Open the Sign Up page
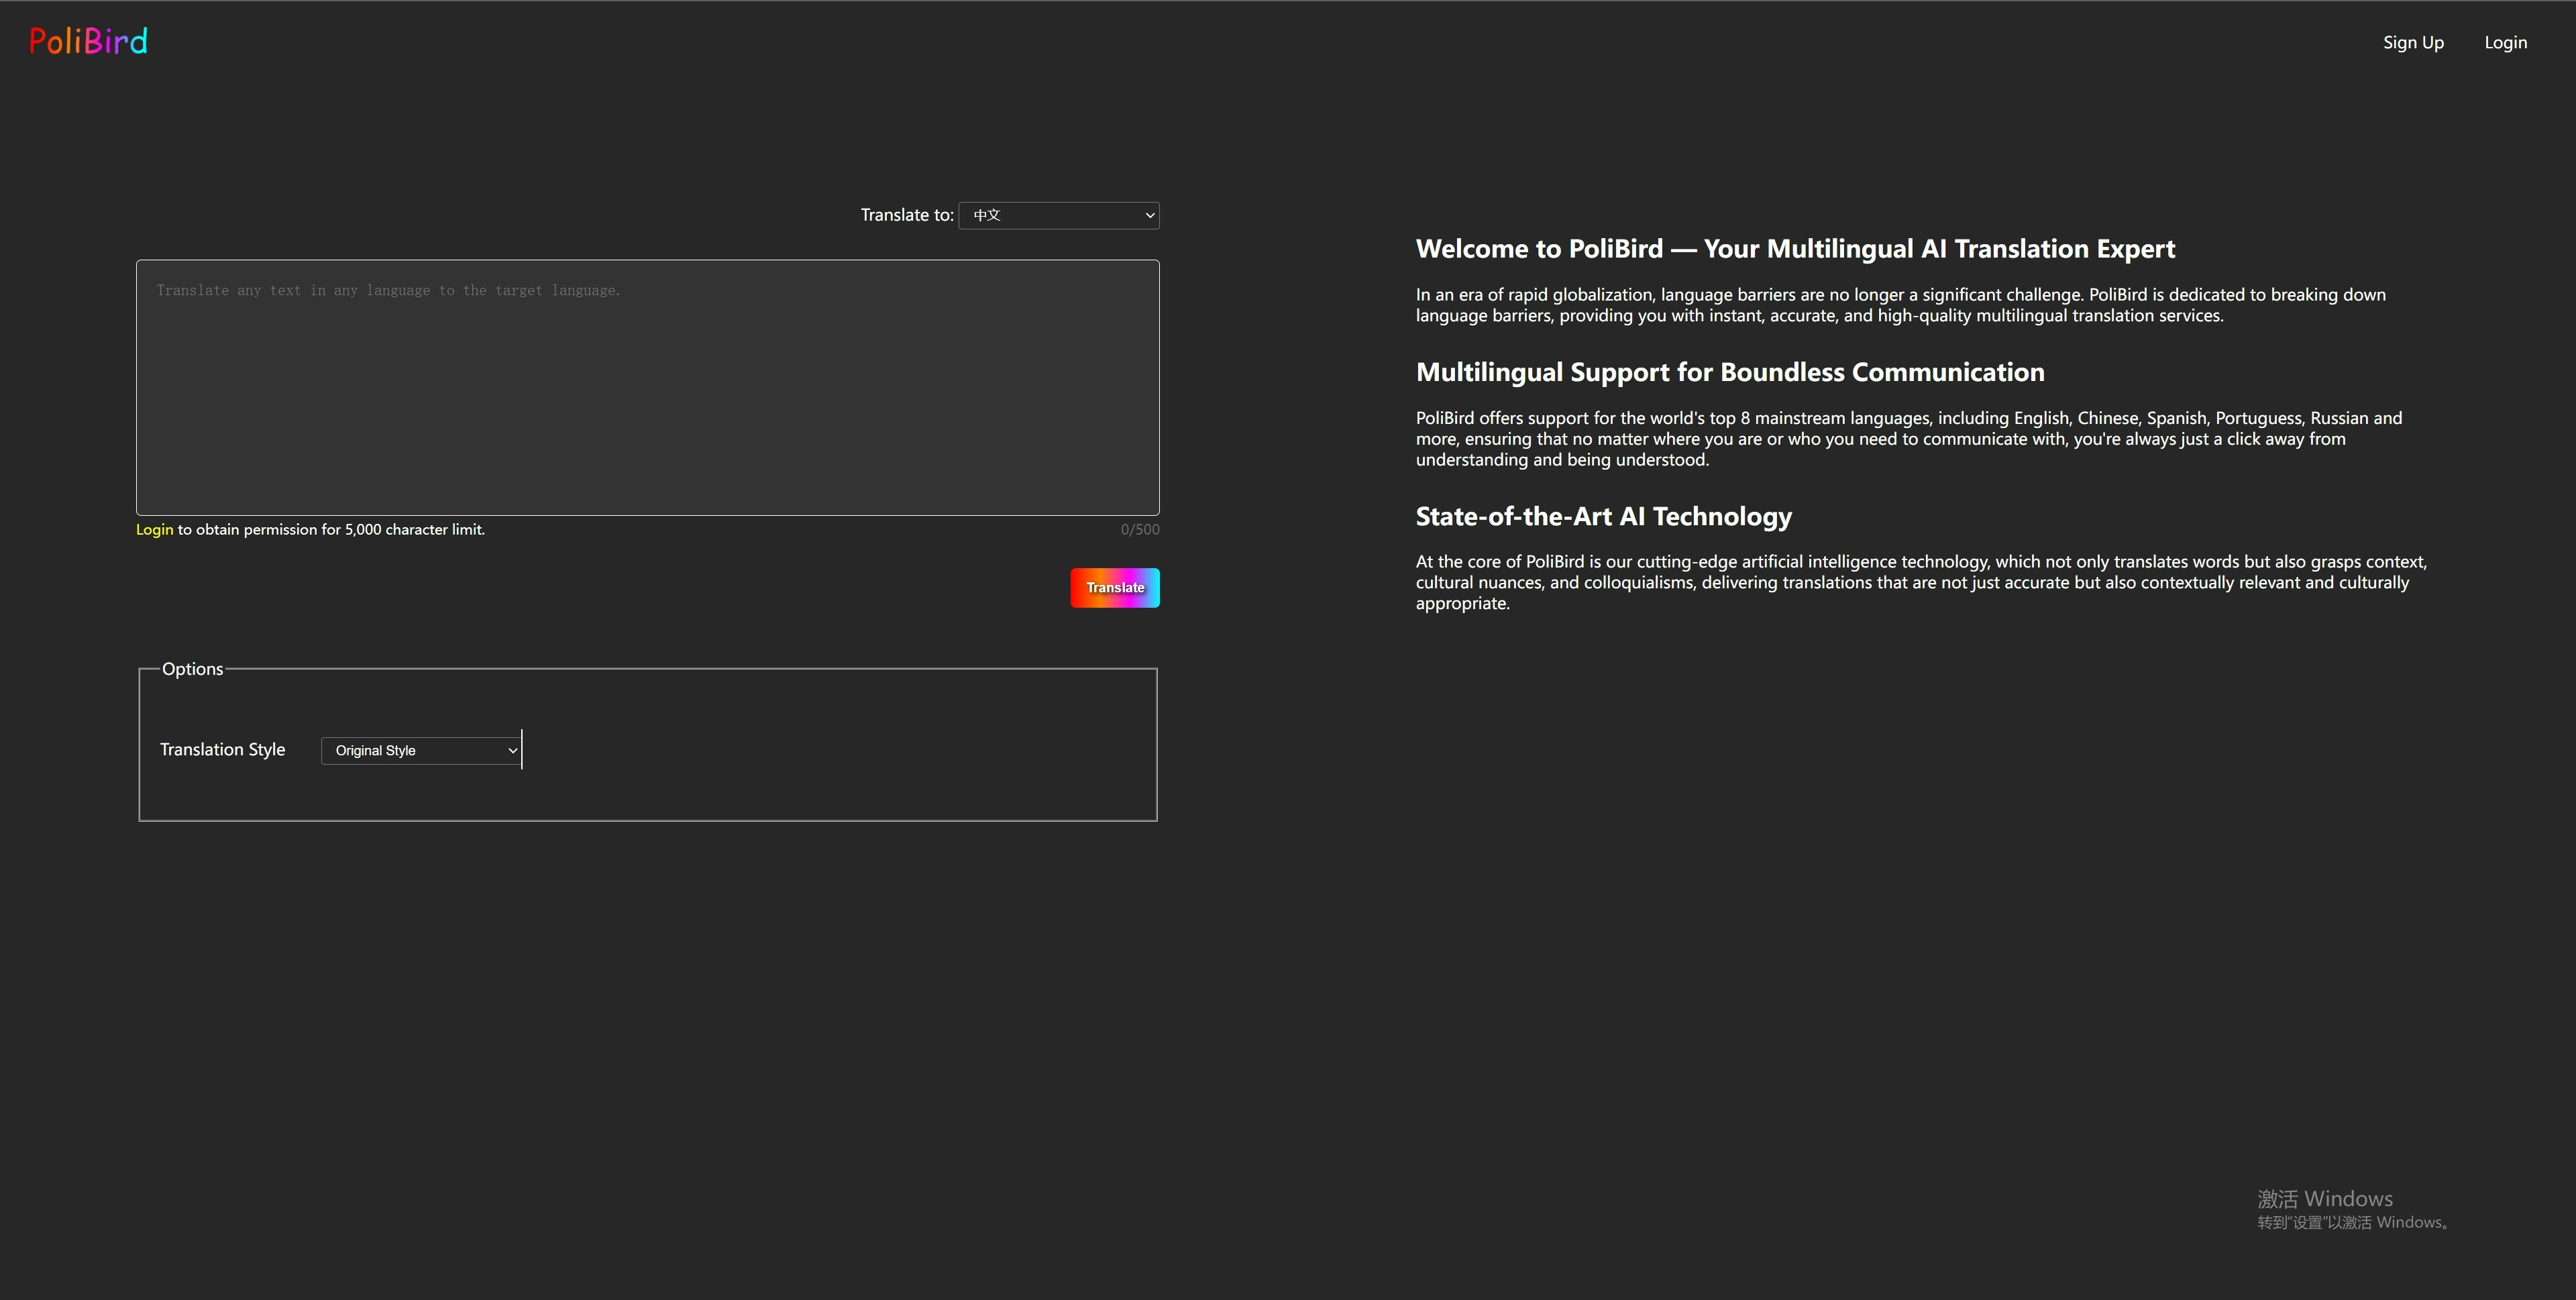 click(x=2412, y=42)
